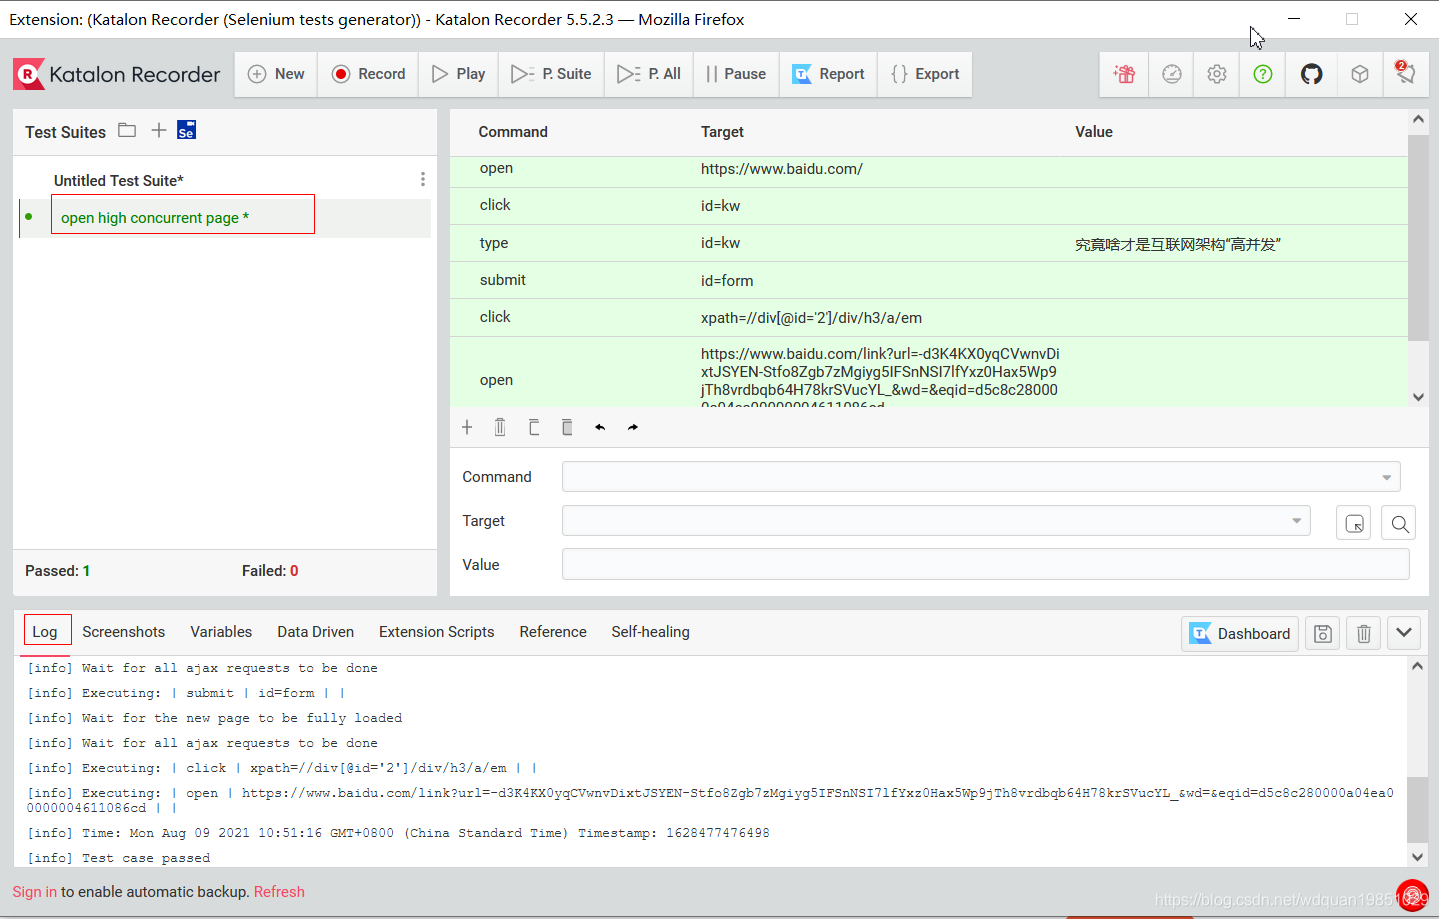1439x919 pixels.
Task: Click the Target column header
Action: click(x=722, y=132)
